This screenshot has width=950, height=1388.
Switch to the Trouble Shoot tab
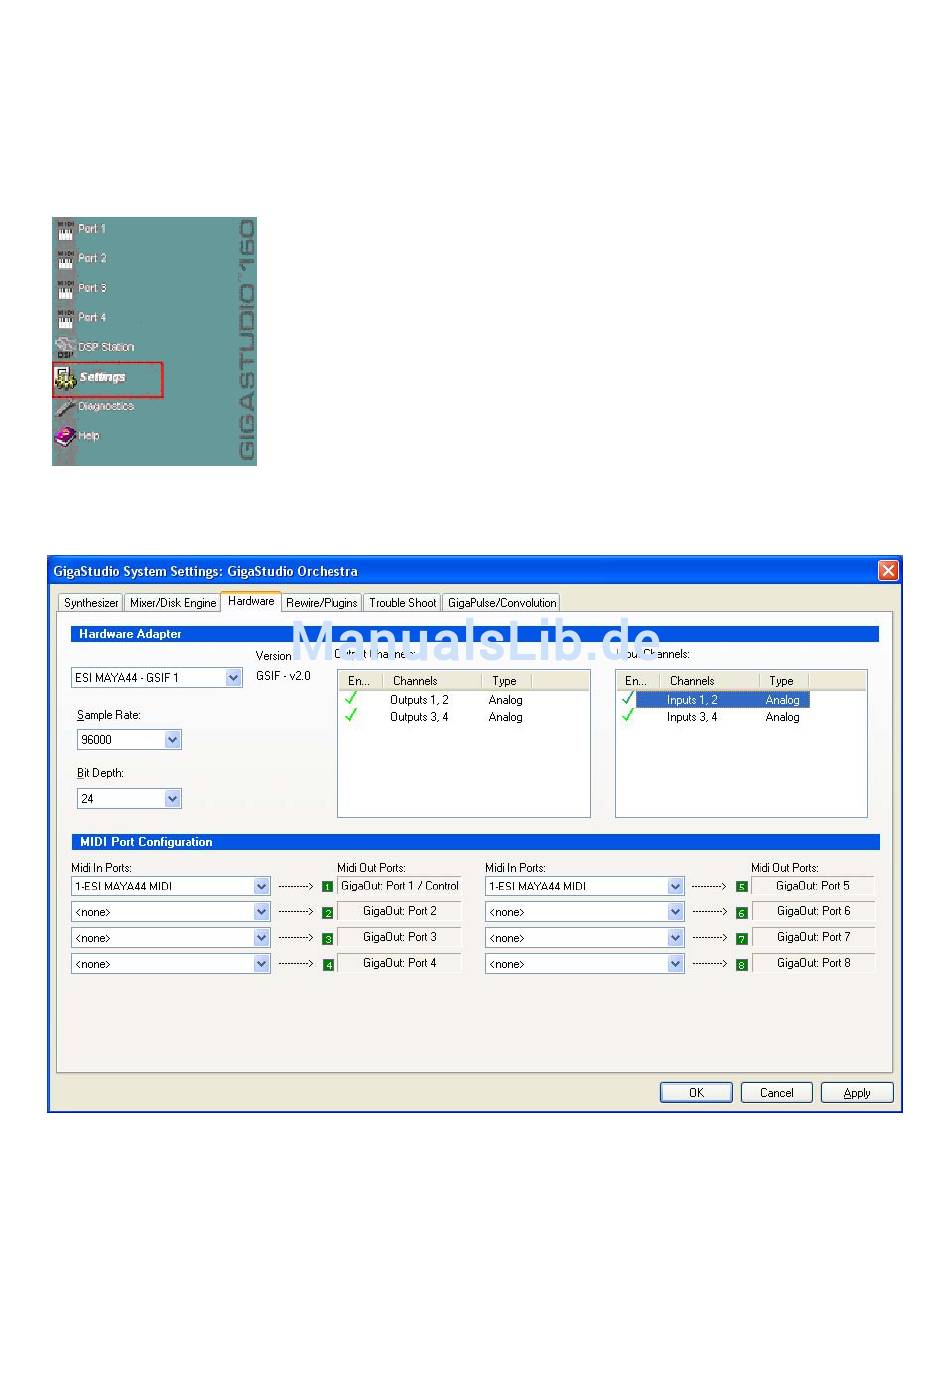pos(402,603)
